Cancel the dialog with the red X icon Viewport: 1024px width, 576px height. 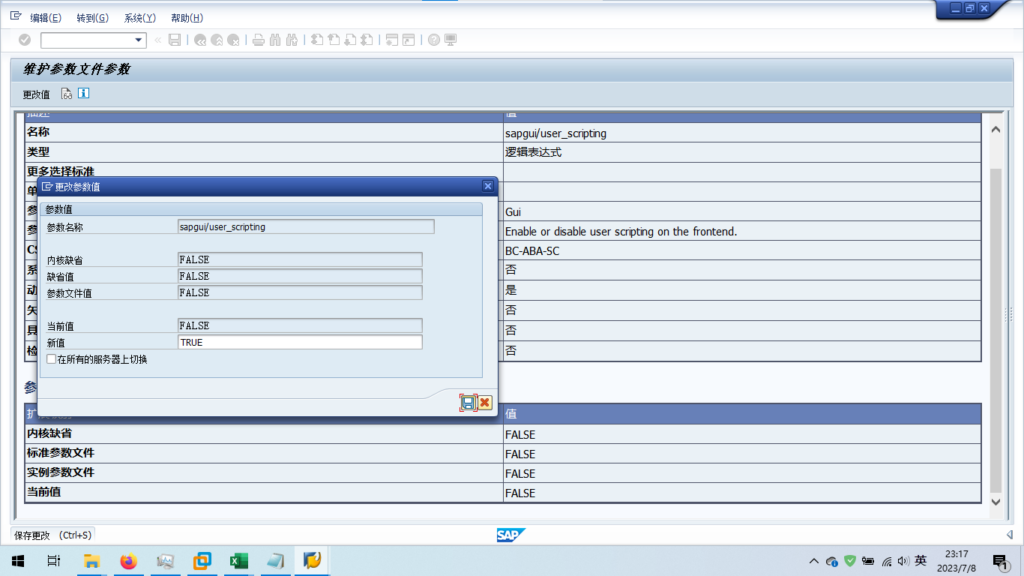[x=485, y=402]
